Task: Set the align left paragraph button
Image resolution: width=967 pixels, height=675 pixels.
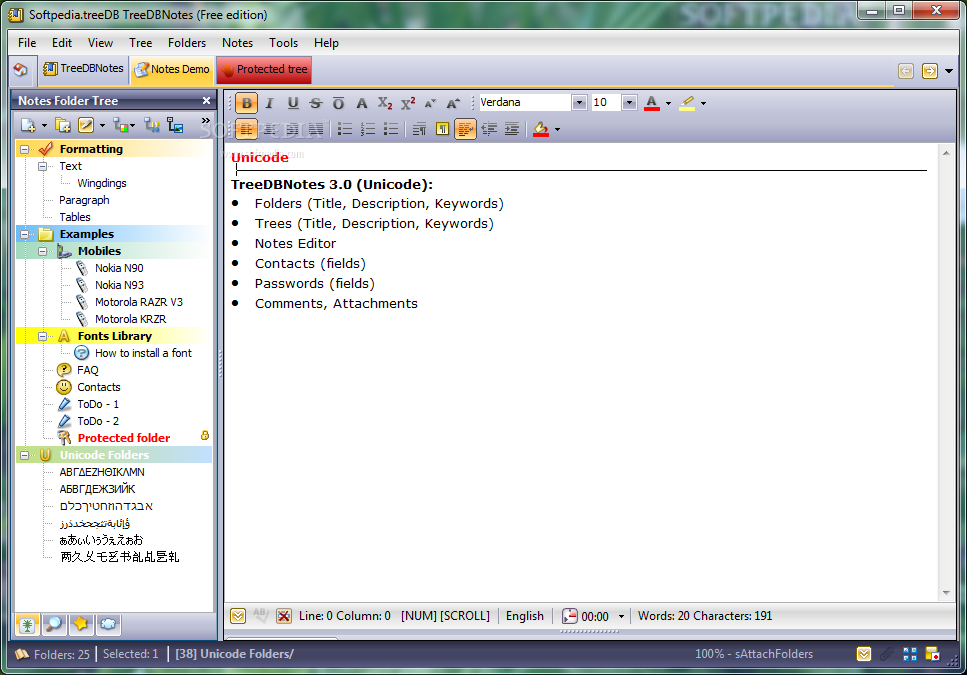Action: click(247, 129)
